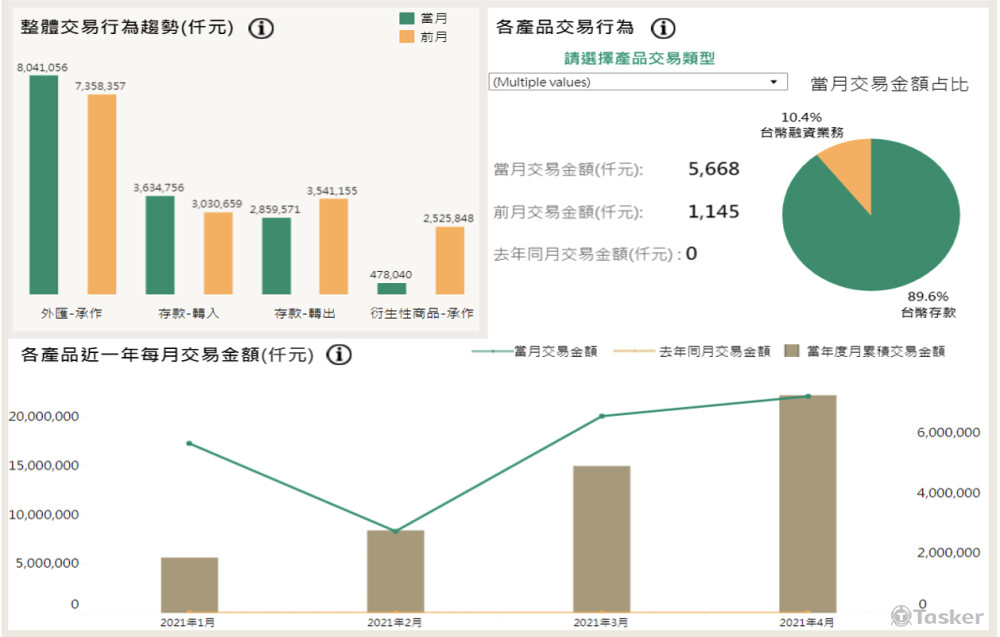Click the 1,145 previous month amount value

pos(714,212)
